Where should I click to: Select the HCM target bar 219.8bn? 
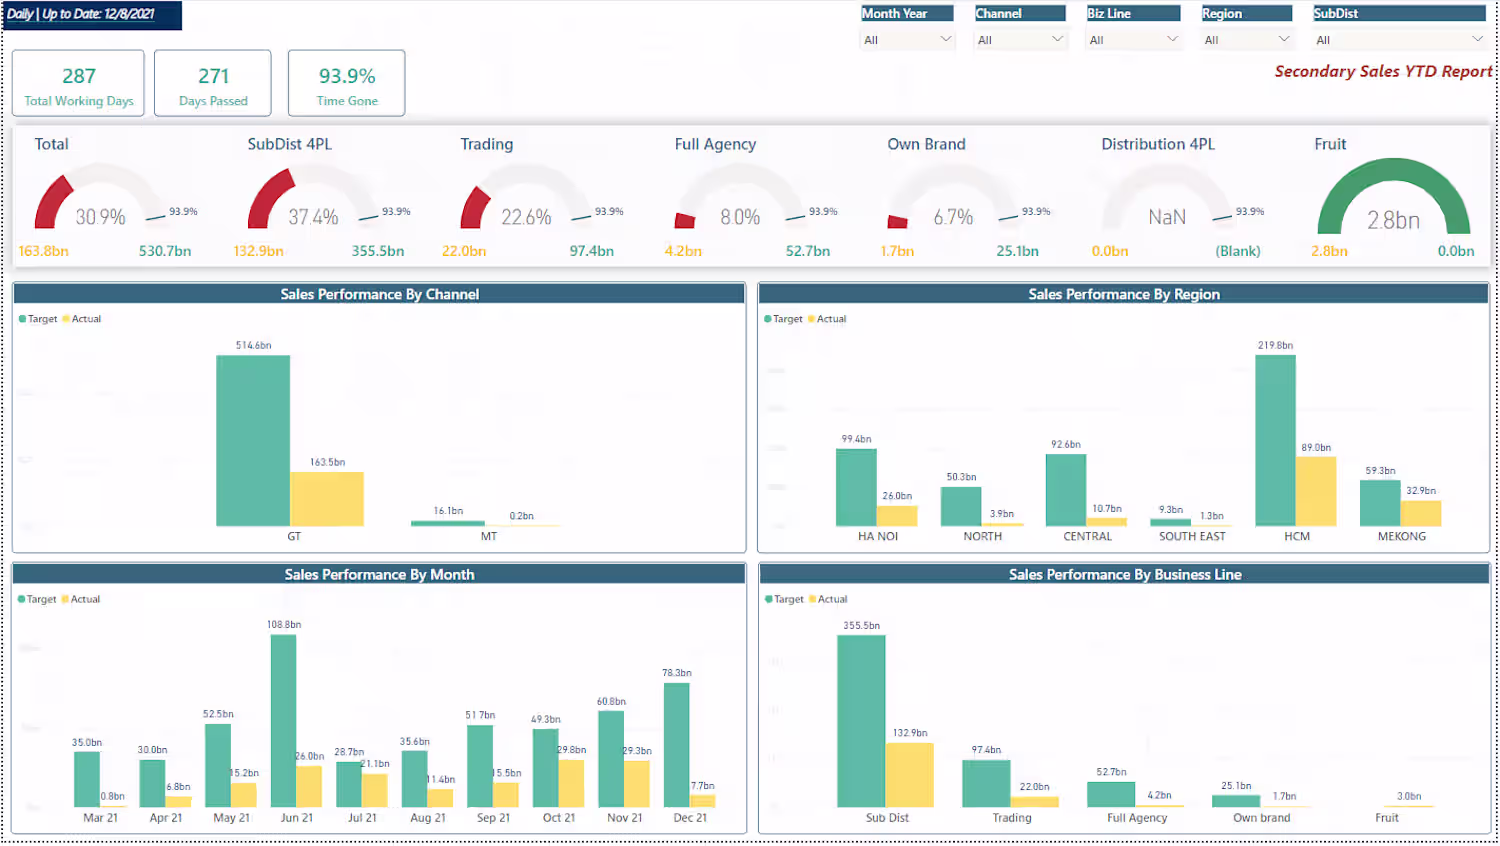1275,440
